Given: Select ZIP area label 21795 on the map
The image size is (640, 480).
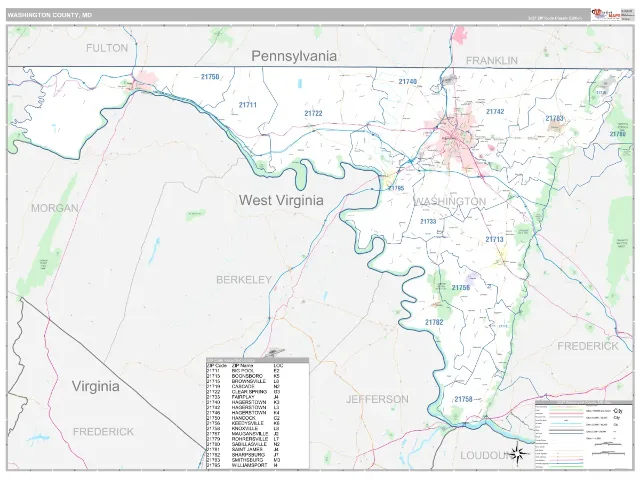Looking at the screenshot, I should [396, 188].
